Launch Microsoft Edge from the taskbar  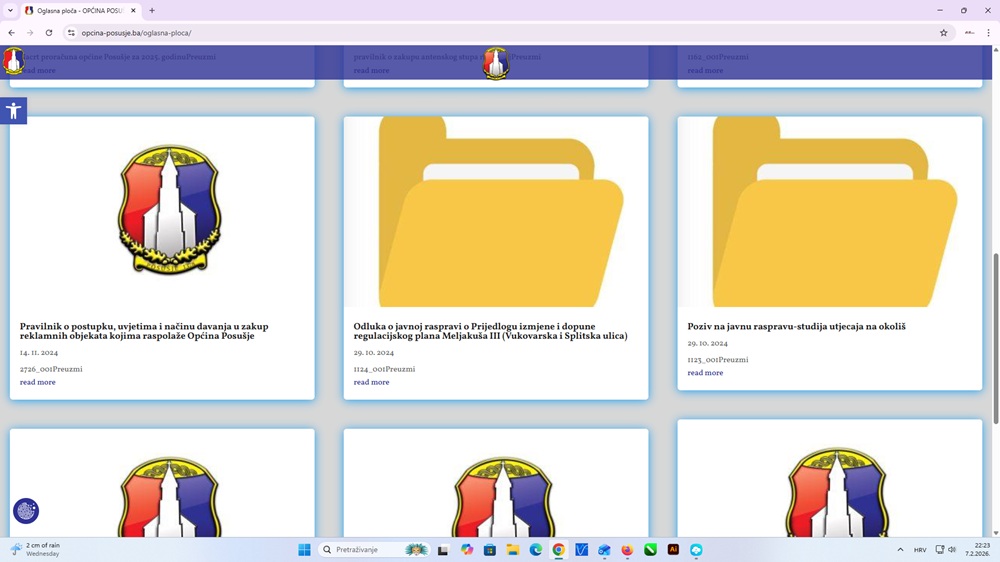tap(536, 549)
